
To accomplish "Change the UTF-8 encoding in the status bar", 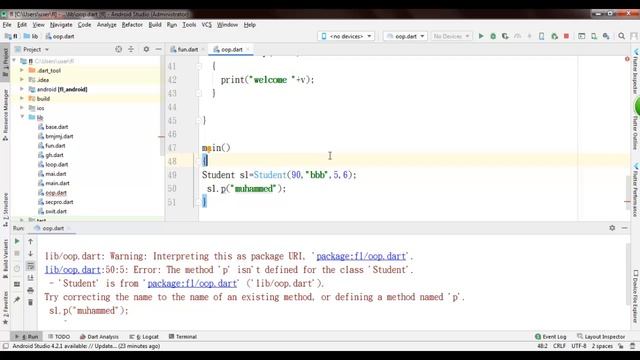I will point(579,346).
